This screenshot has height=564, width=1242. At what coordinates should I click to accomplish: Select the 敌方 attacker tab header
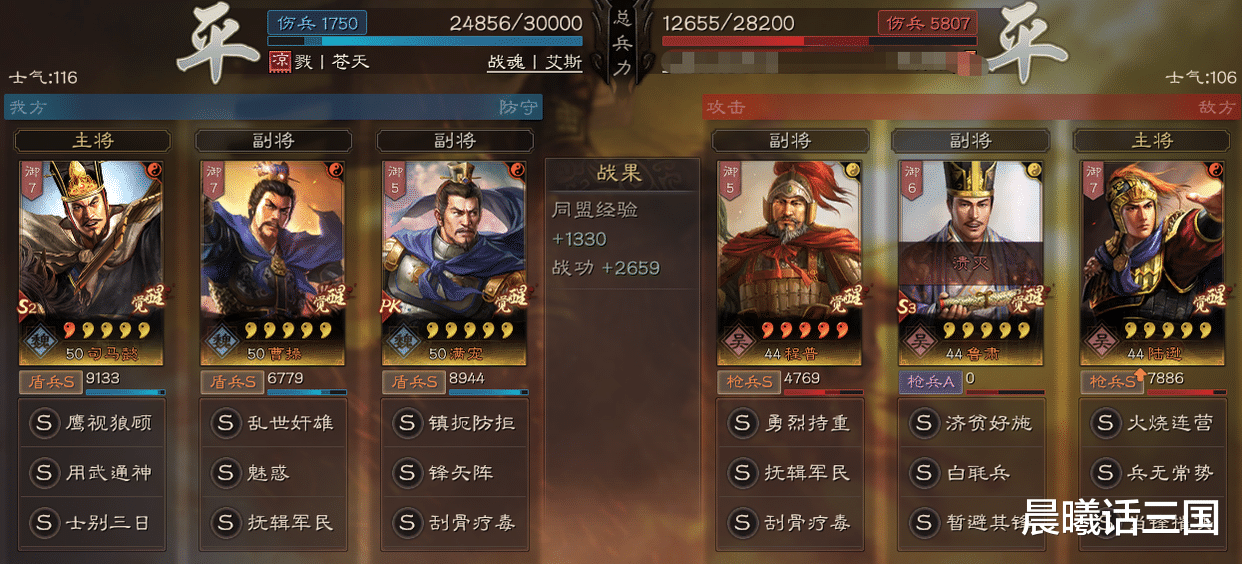click(x=972, y=107)
